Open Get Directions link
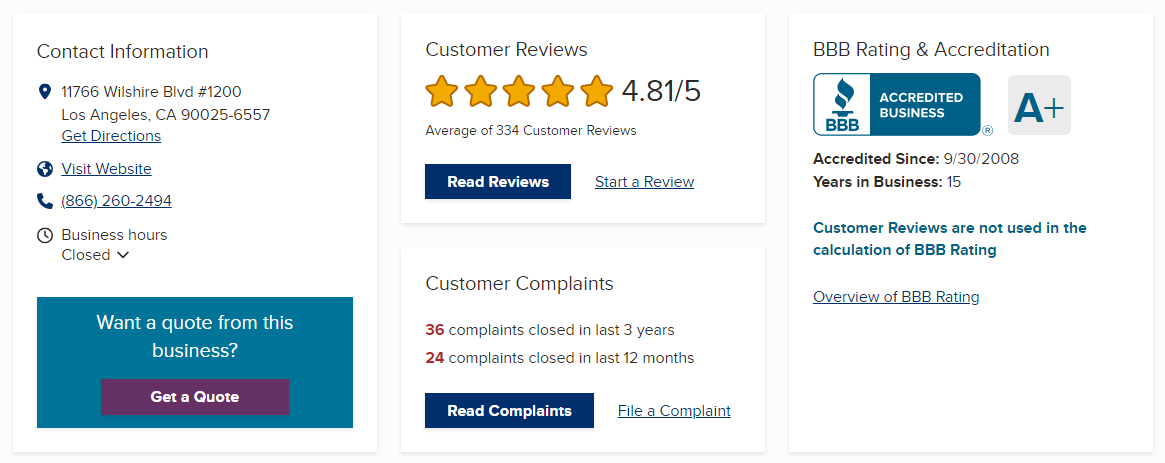The image size is (1165, 463). point(111,136)
